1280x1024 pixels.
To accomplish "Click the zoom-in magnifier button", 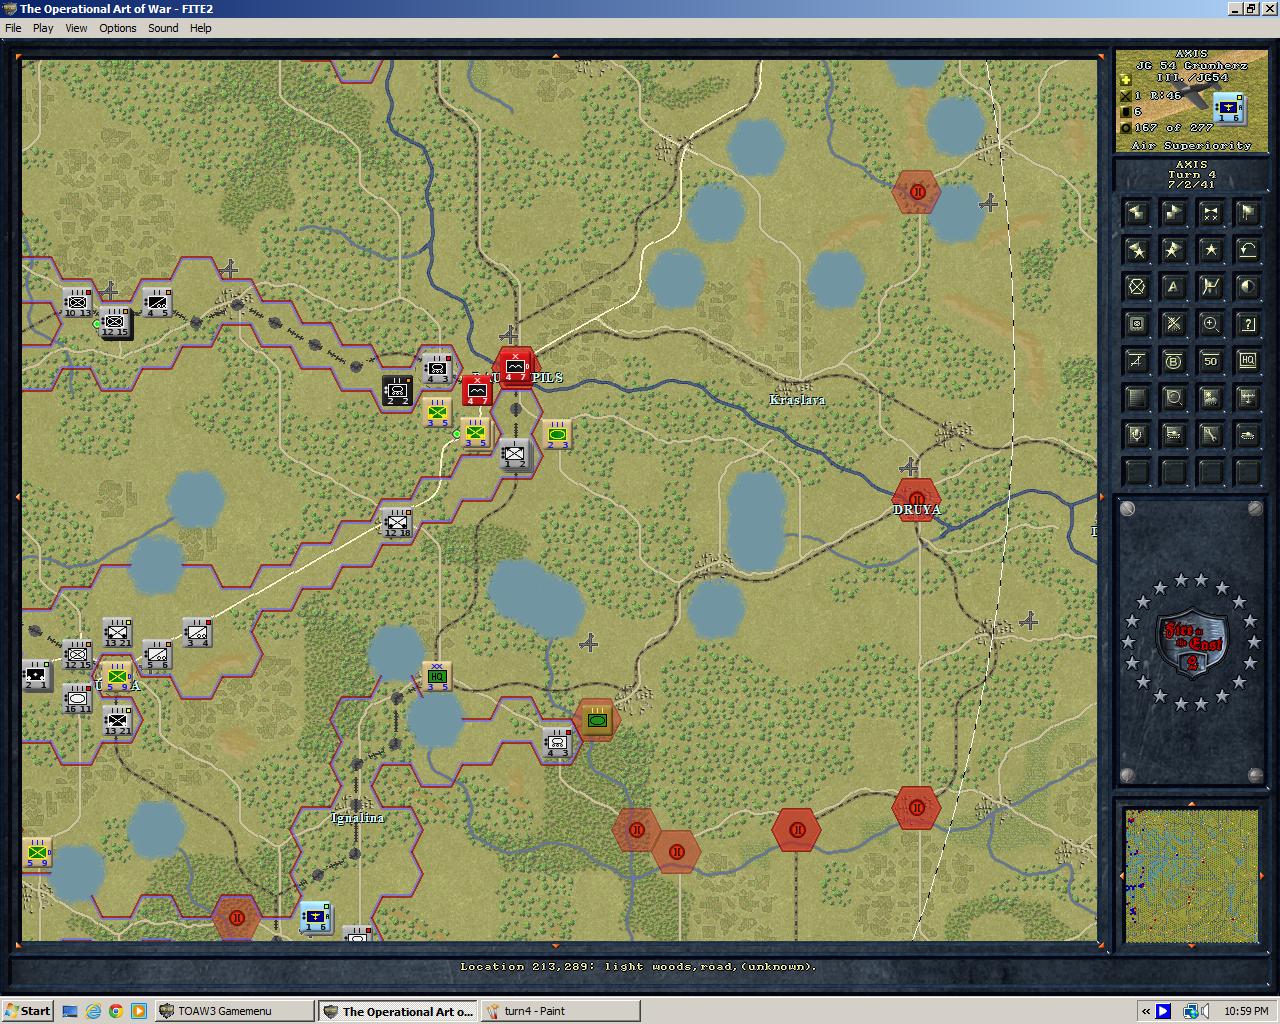I will click(x=1210, y=324).
